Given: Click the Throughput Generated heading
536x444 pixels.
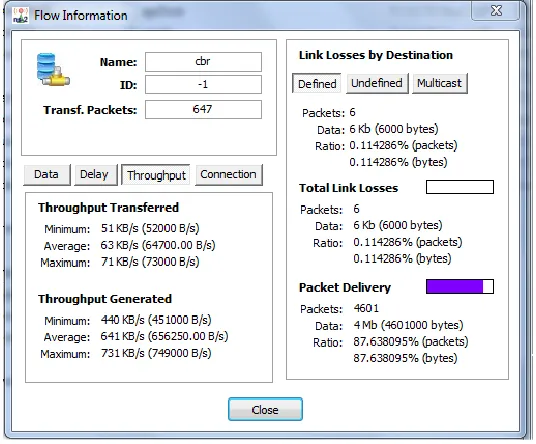Looking at the screenshot, I should click(x=105, y=299).
